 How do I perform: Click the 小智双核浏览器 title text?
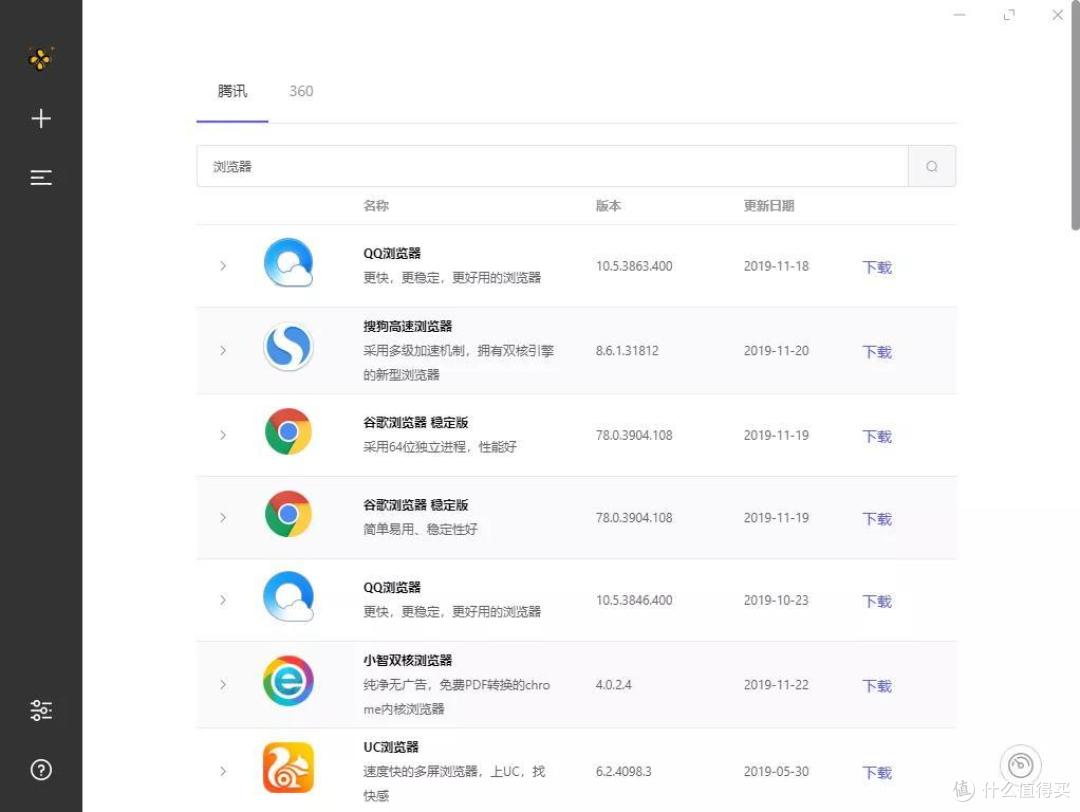(408, 660)
